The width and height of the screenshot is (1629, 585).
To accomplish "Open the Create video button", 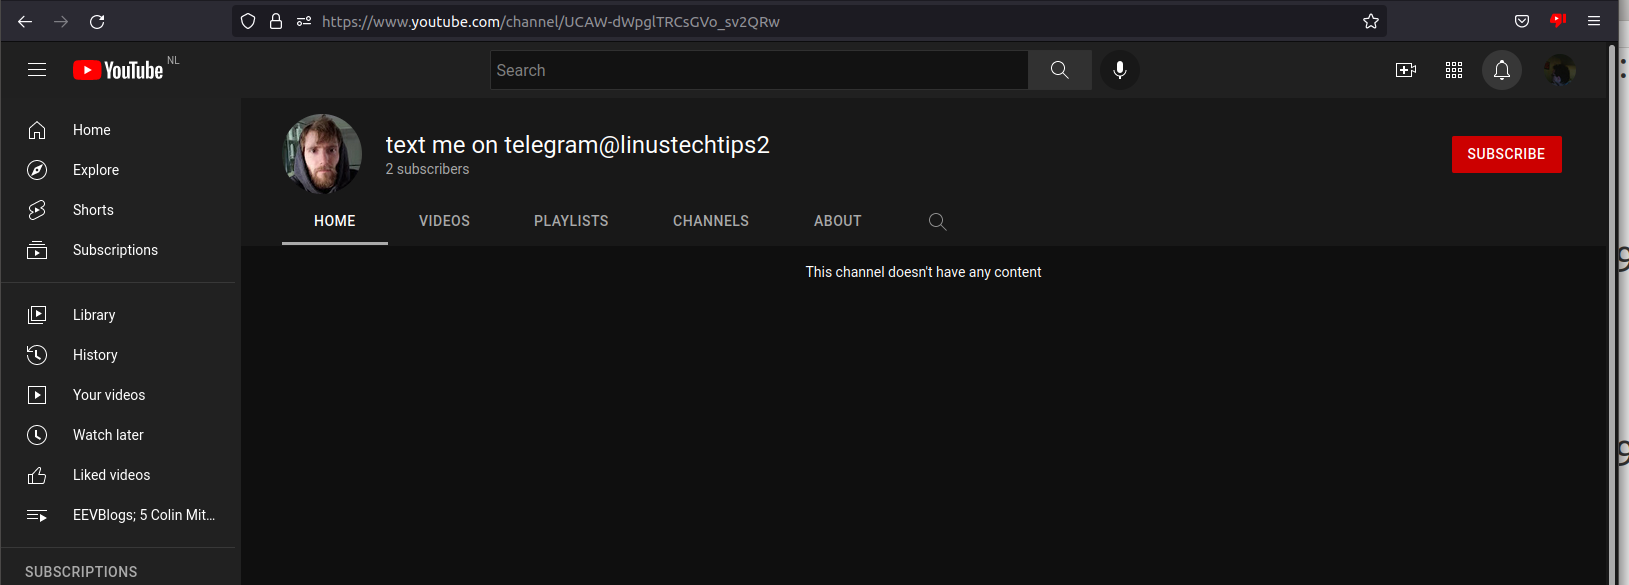I will (1406, 70).
